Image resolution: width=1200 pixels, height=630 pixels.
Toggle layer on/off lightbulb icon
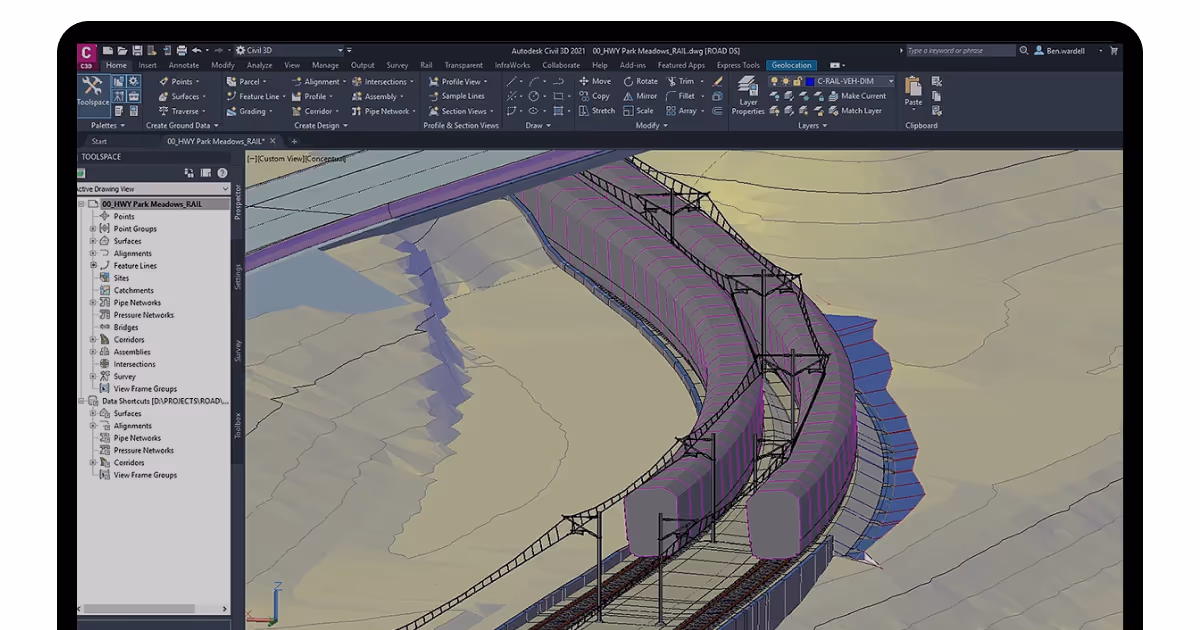click(x=773, y=81)
